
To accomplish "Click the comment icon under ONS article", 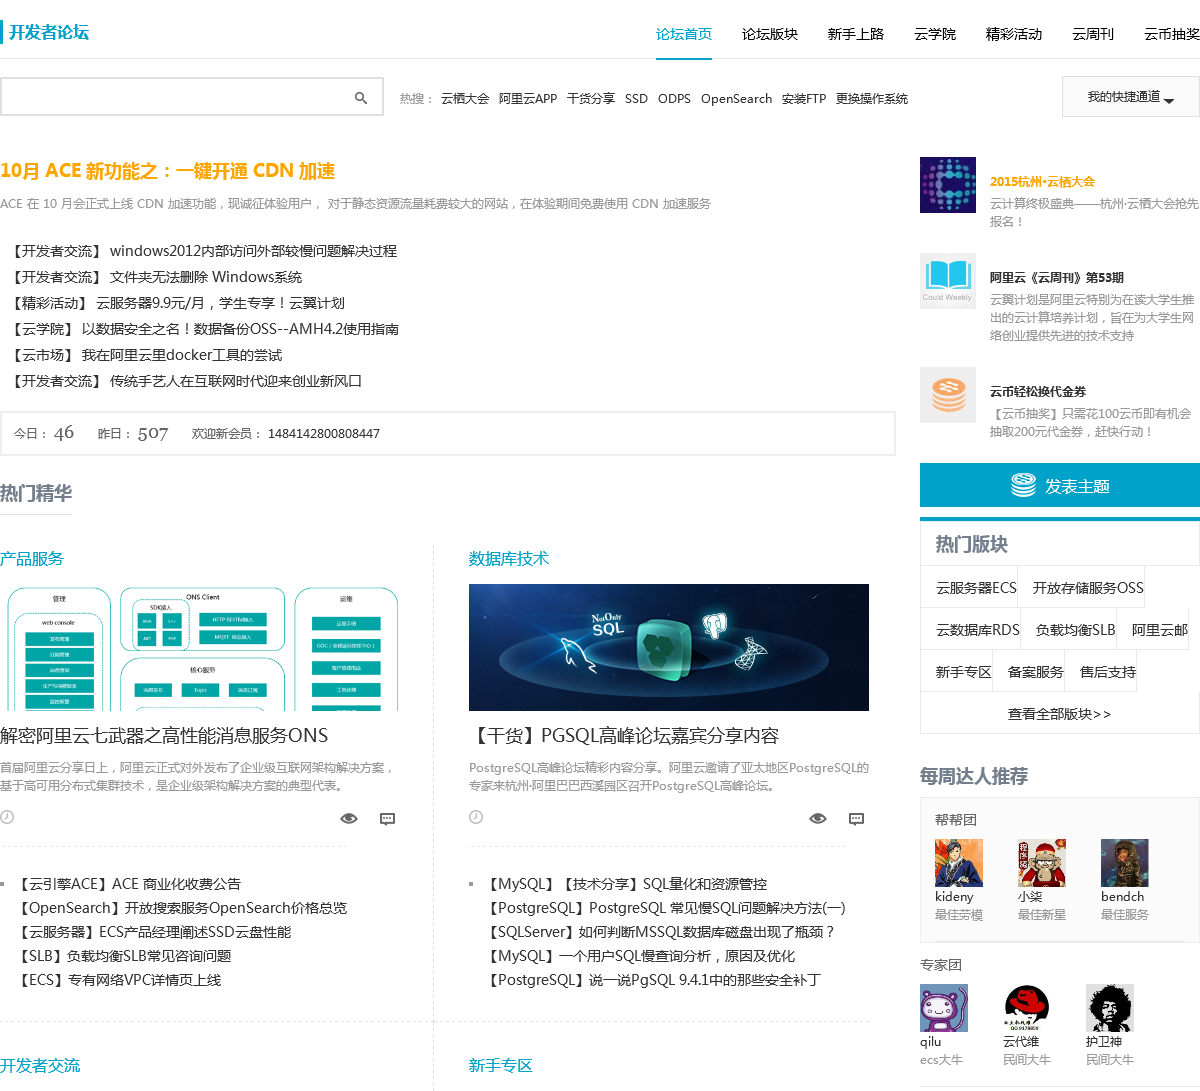I will point(388,819).
